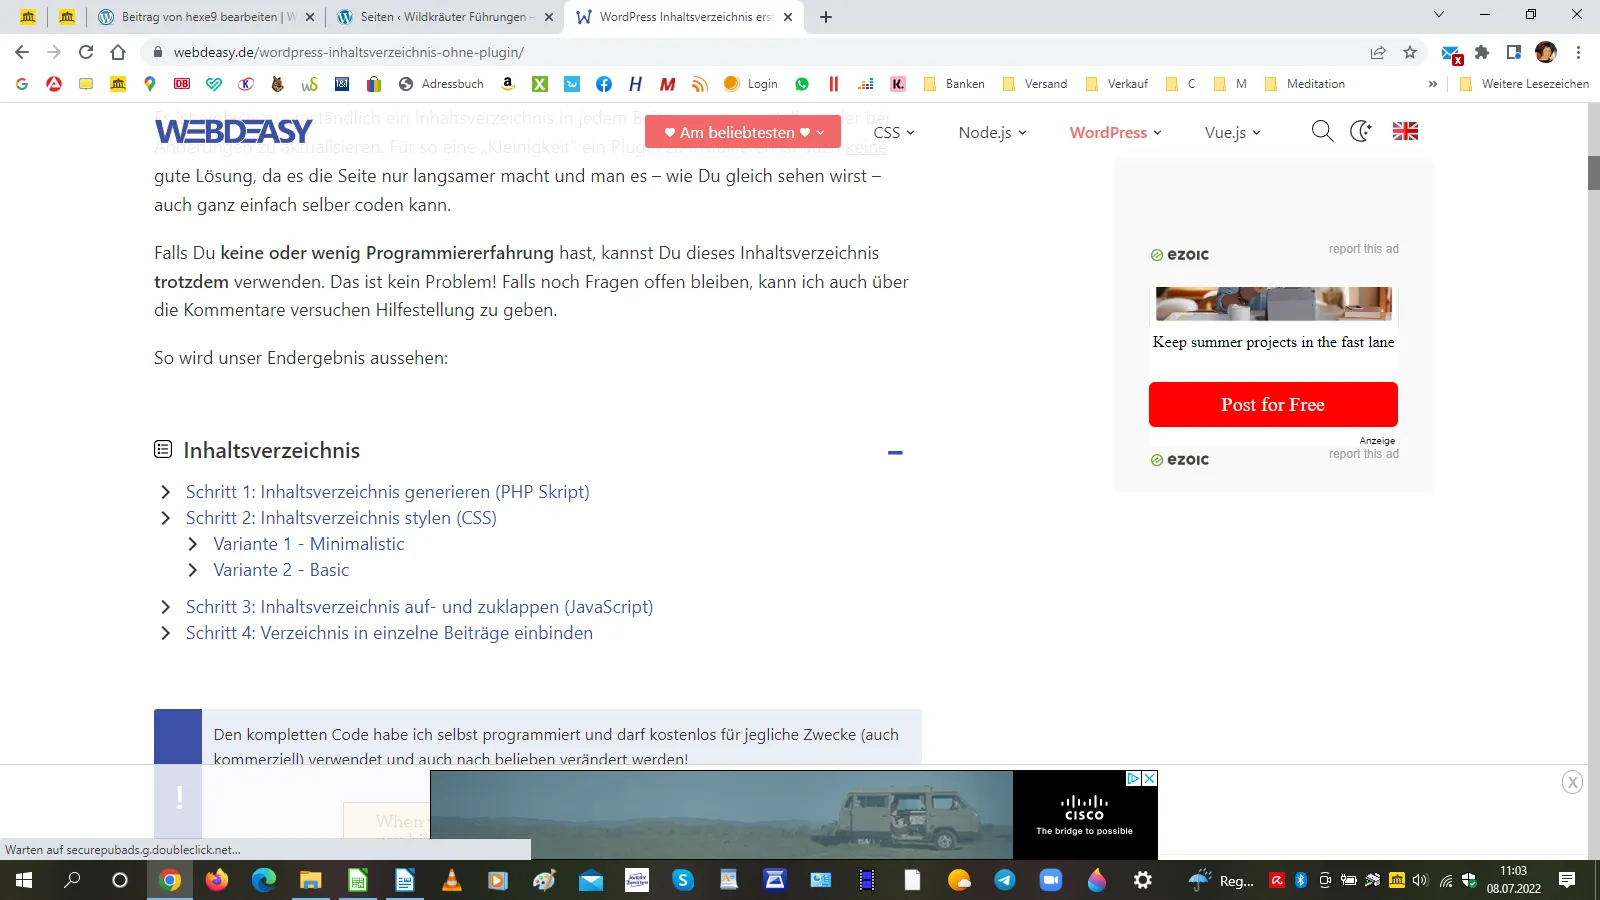
Task: Jump to Schritt 3 auf- und zuklappen link
Action: (x=419, y=607)
